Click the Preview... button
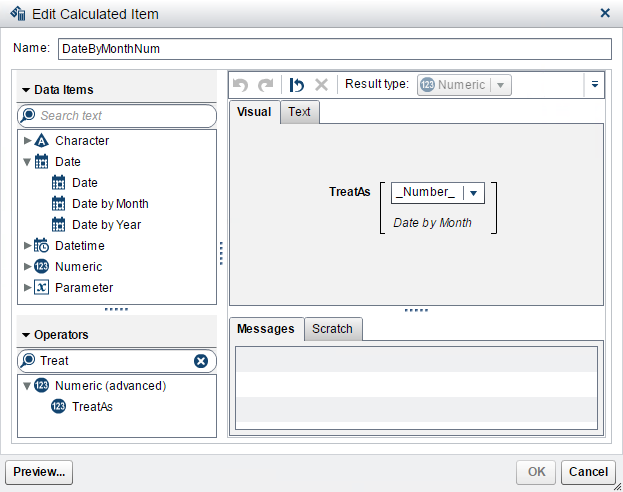The image size is (623, 492). click(40, 472)
